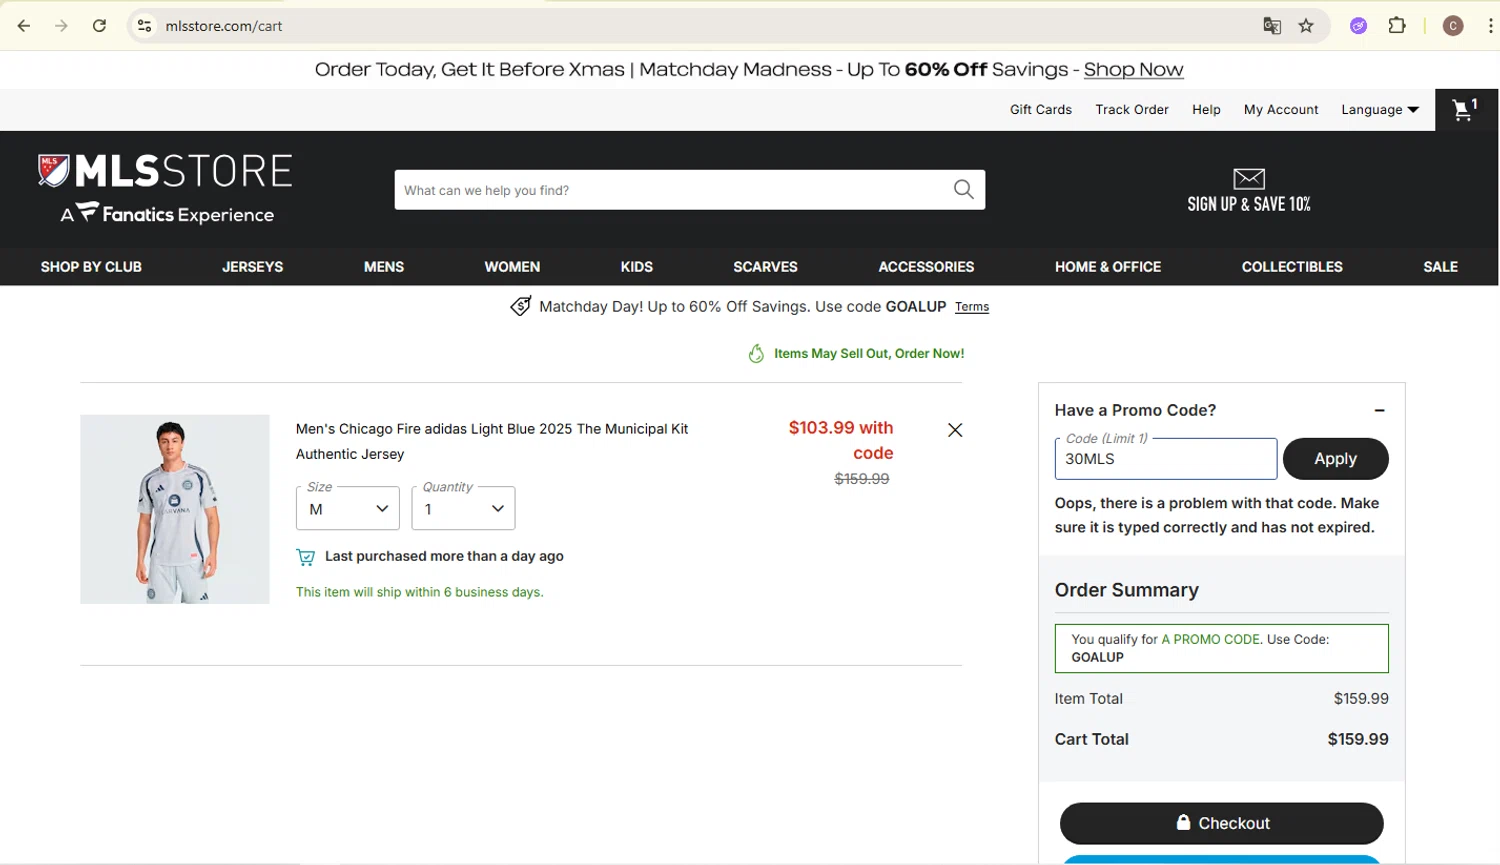Viewport: 1500px width, 865px height.
Task: Open the Shop By Club menu
Action: tap(91, 267)
